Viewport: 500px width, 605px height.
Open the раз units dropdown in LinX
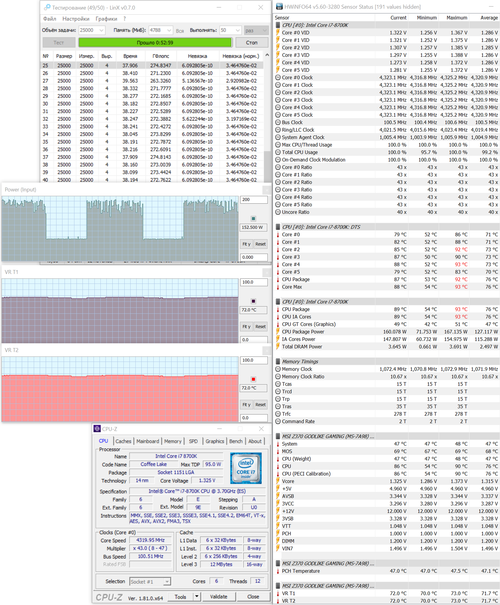256,30
